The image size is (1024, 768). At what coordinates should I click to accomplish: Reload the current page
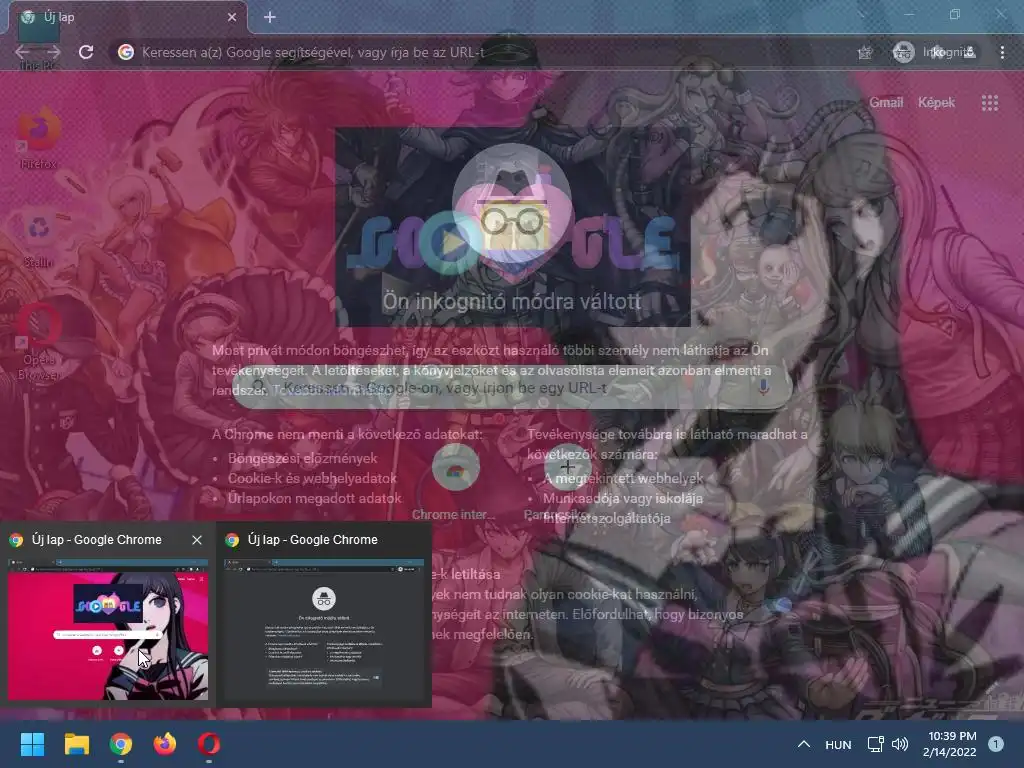coord(86,52)
